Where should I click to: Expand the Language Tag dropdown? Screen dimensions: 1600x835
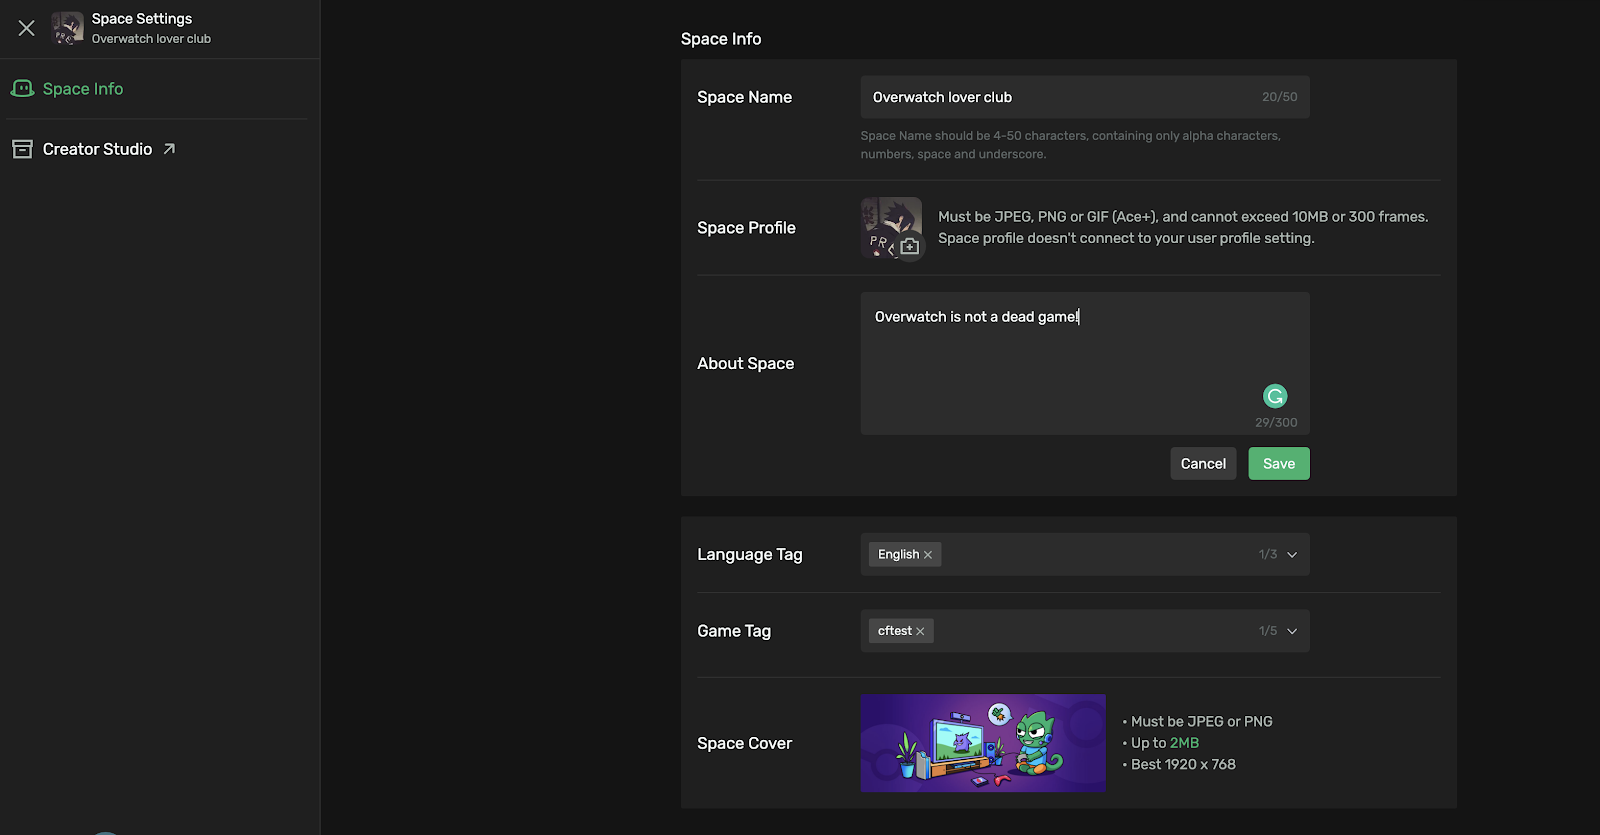(x=1292, y=555)
